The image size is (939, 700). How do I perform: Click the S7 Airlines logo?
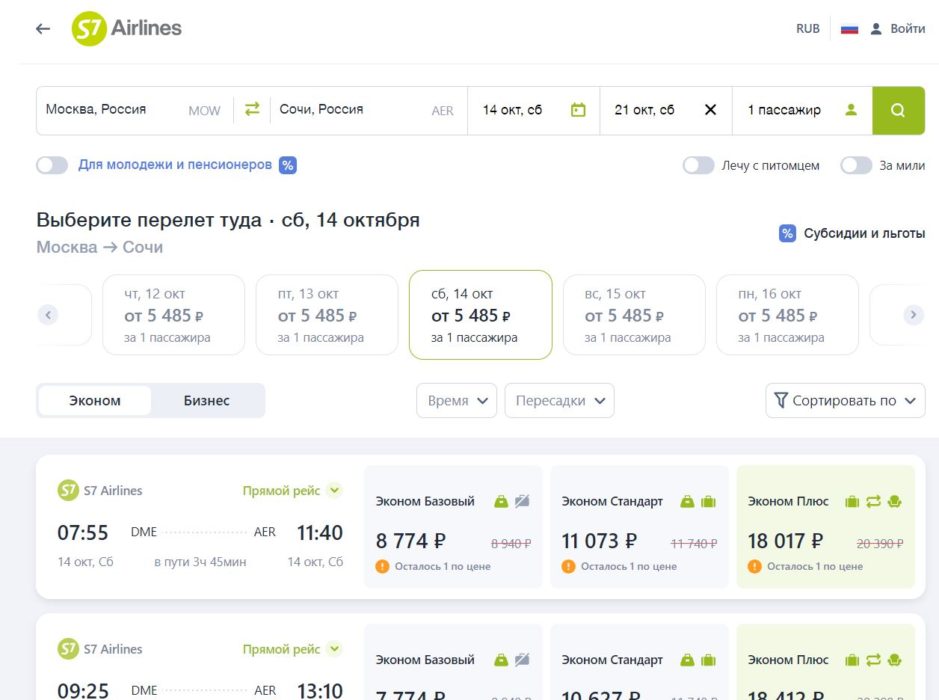pos(126,29)
